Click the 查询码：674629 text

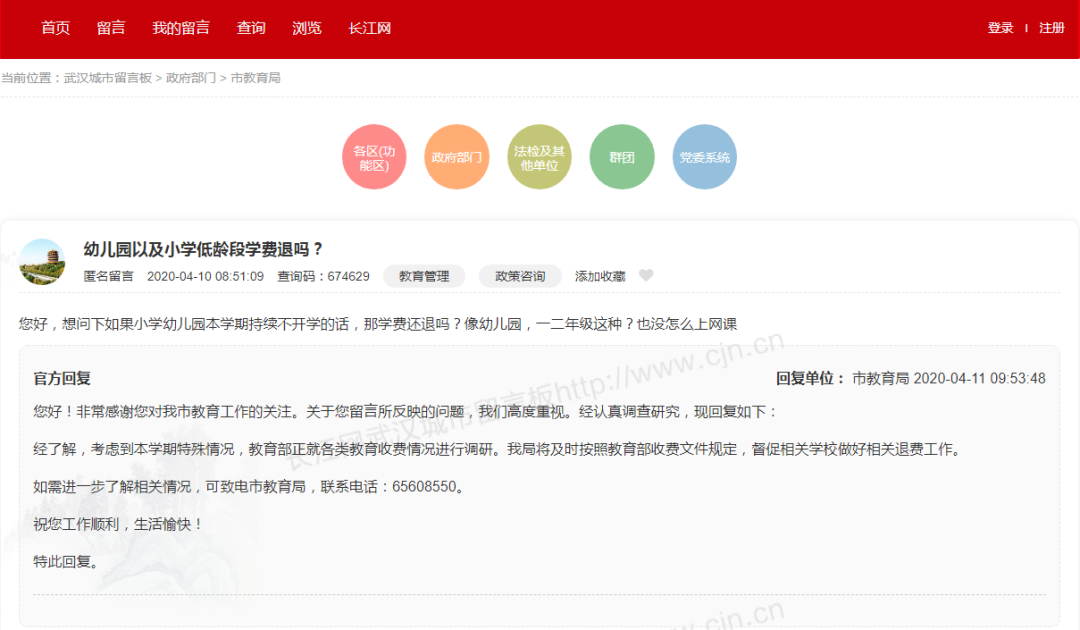pyautogui.click(x=324, y=276)
